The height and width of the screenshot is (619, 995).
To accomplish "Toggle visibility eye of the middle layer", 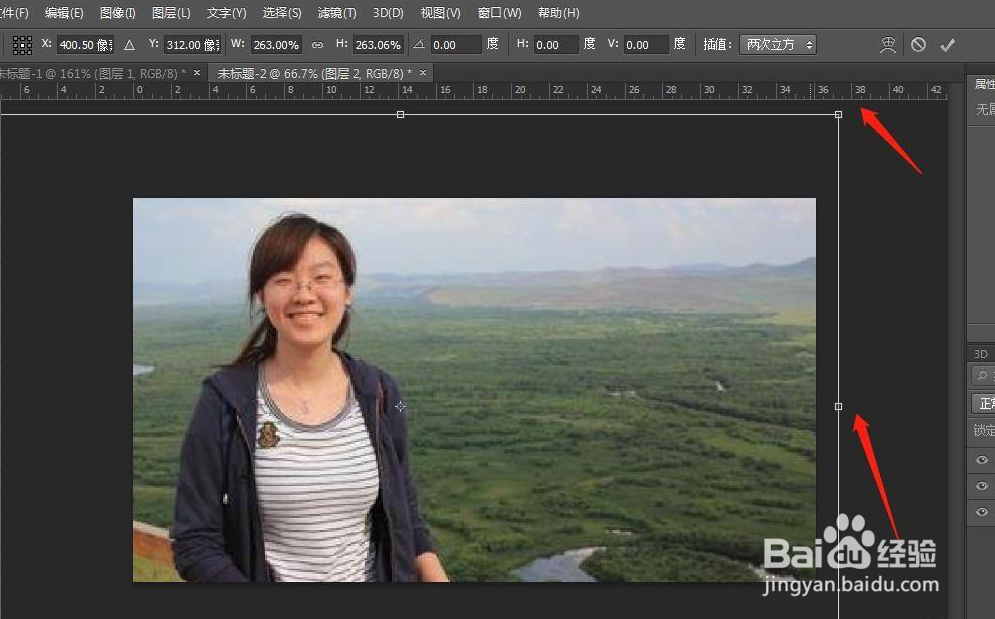I will coord(982,486).
